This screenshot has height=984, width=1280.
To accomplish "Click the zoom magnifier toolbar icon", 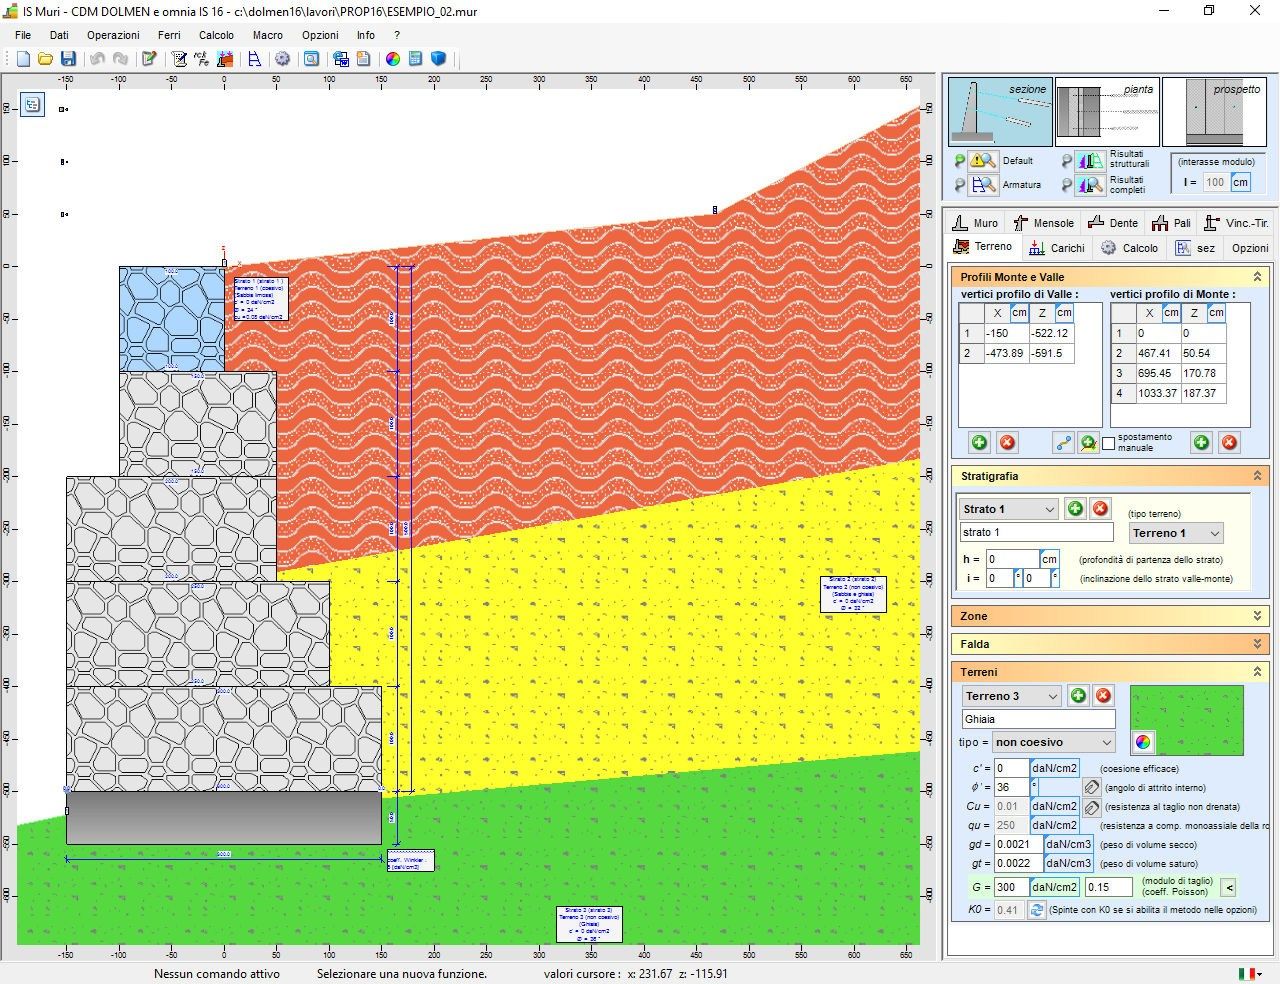I will 312,59.
